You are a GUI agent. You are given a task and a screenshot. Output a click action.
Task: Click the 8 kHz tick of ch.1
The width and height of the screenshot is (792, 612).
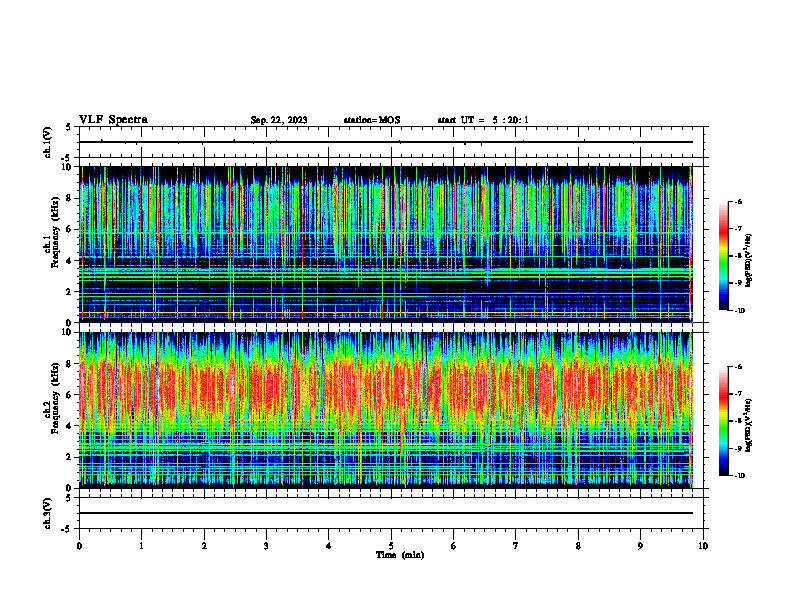pos(70,198)
